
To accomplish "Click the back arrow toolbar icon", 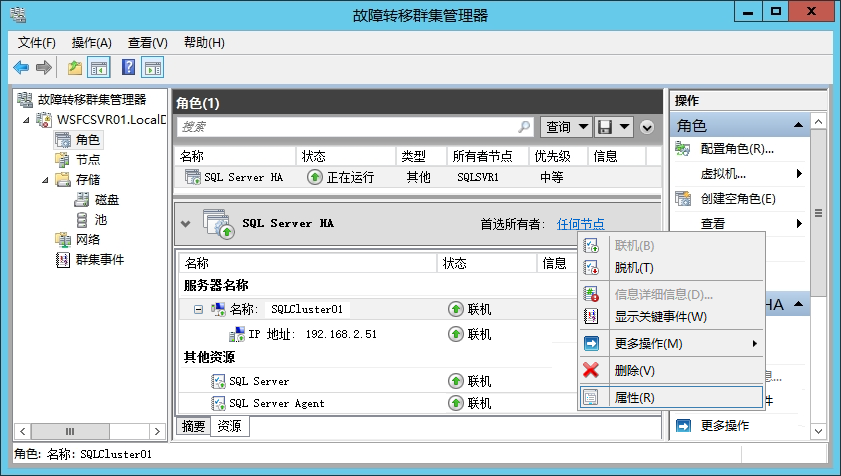I will pos(21,68).
